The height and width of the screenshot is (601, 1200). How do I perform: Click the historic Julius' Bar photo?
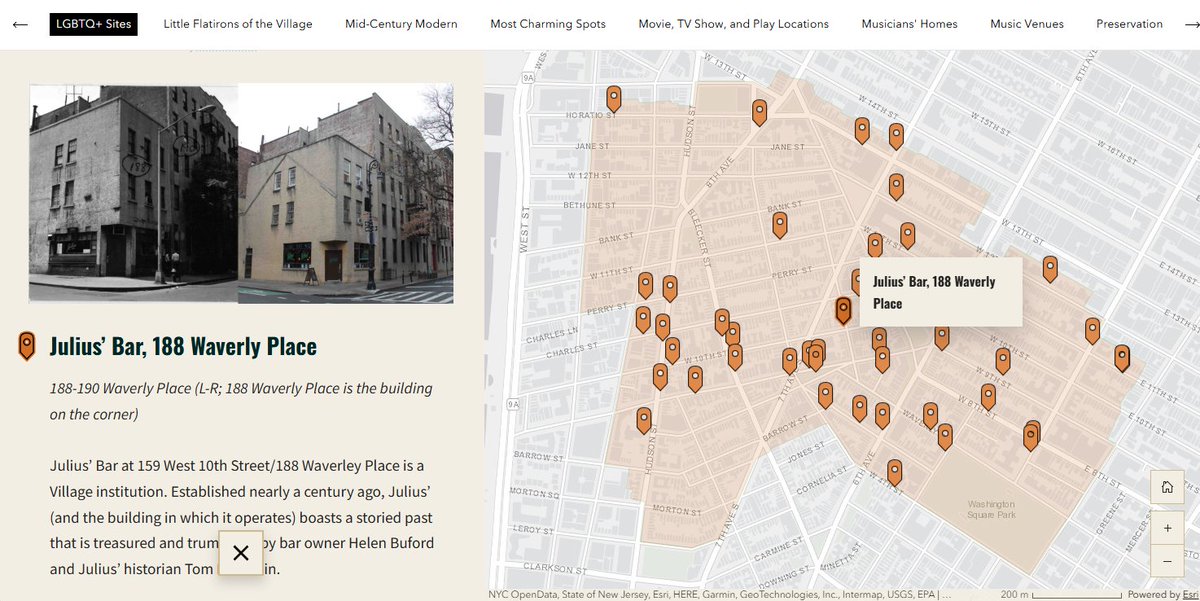point(134,192)
